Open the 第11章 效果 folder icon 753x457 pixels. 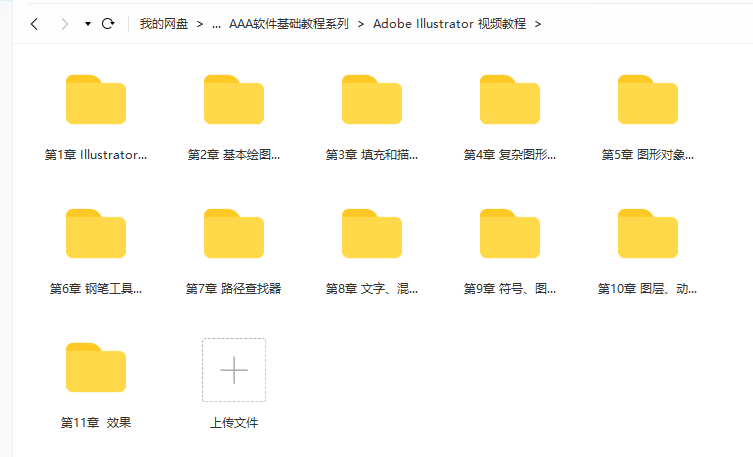tap(96, 367)
